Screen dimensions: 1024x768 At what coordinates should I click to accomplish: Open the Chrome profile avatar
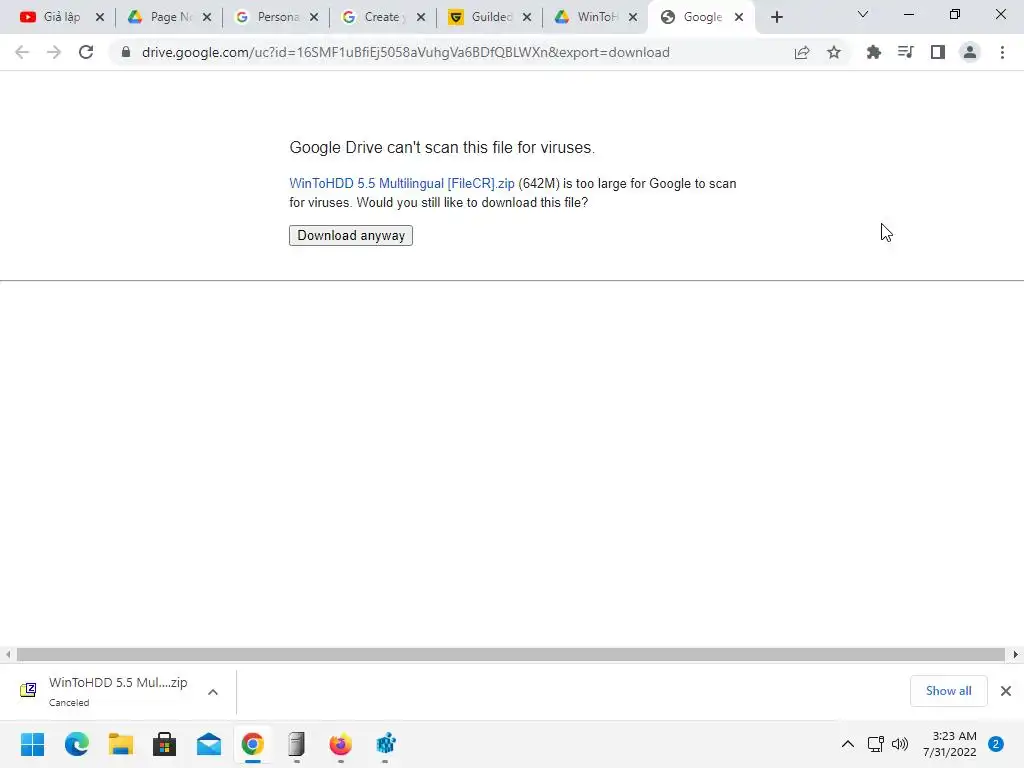click(970, 52)
